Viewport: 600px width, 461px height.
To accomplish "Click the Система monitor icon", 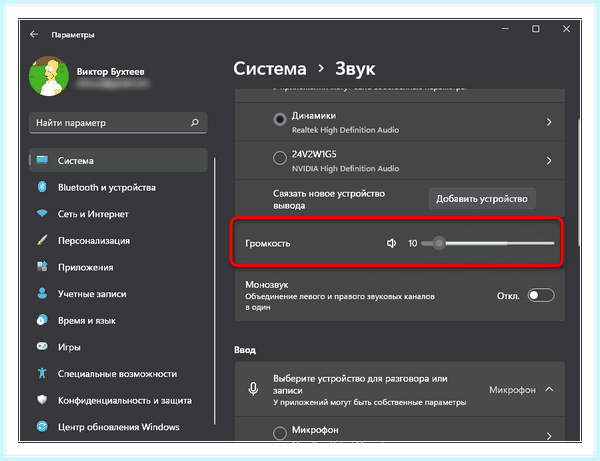I will pos(42,160).
